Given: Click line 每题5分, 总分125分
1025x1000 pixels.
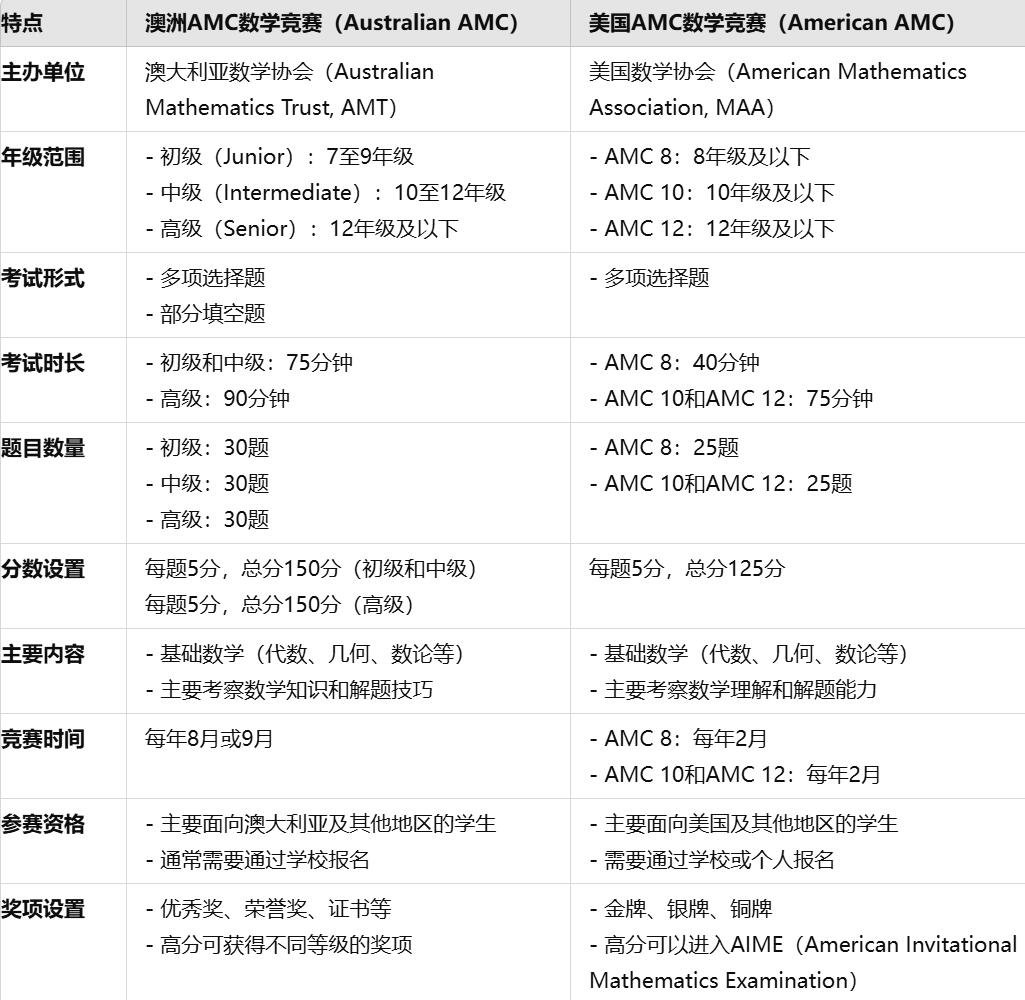Looking at the screenshot, I should click(686, 568).
